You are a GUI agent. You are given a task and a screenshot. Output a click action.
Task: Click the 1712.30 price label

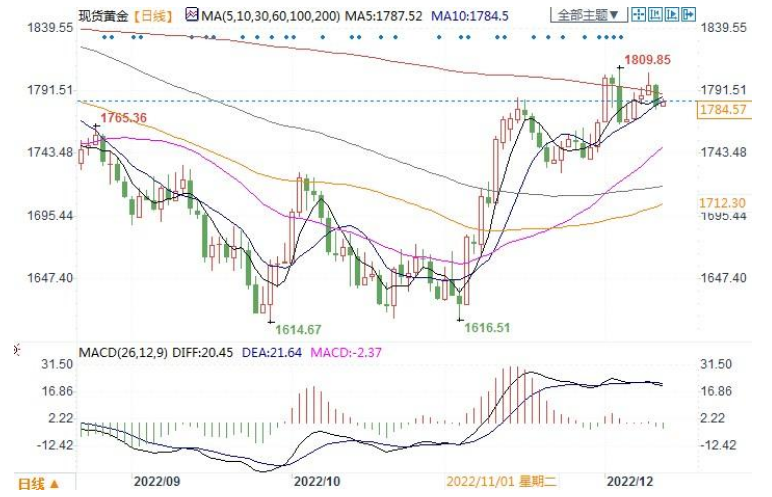click(722, 203)
